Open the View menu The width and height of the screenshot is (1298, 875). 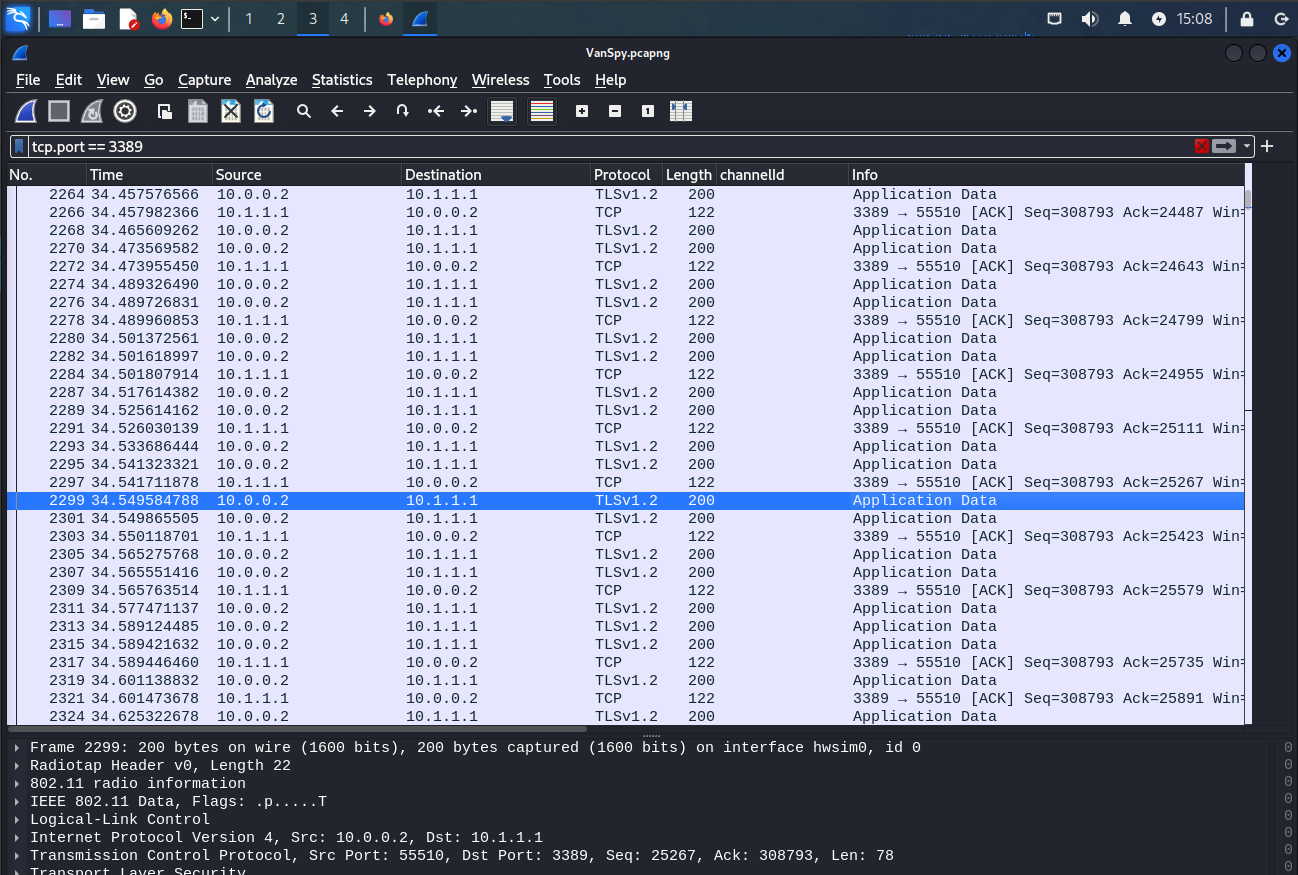click(x=113, y=80)
